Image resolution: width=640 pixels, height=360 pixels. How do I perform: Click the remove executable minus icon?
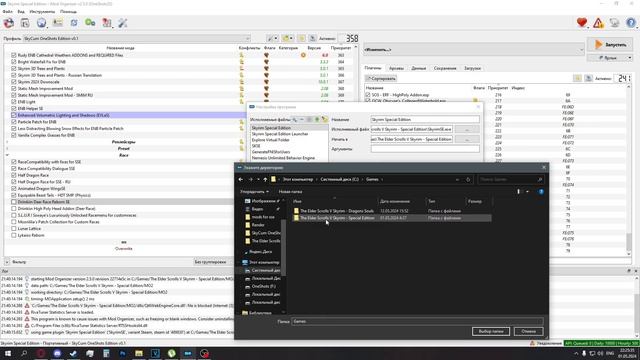(302, 120)
